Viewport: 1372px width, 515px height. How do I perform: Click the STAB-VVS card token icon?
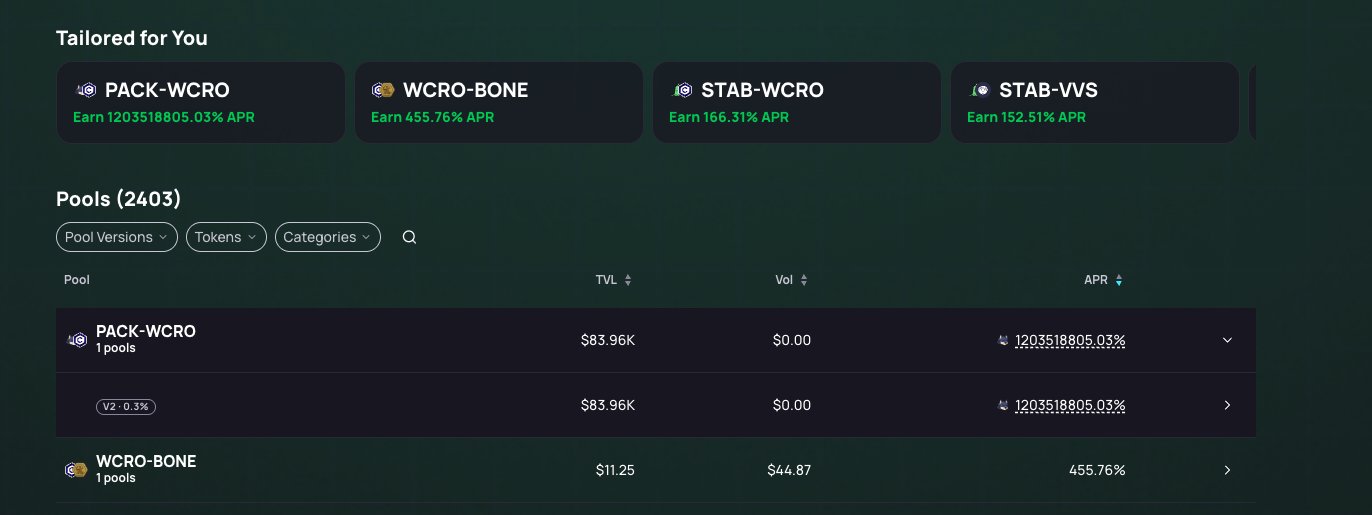pyautogui.click(x=981, y=91)
